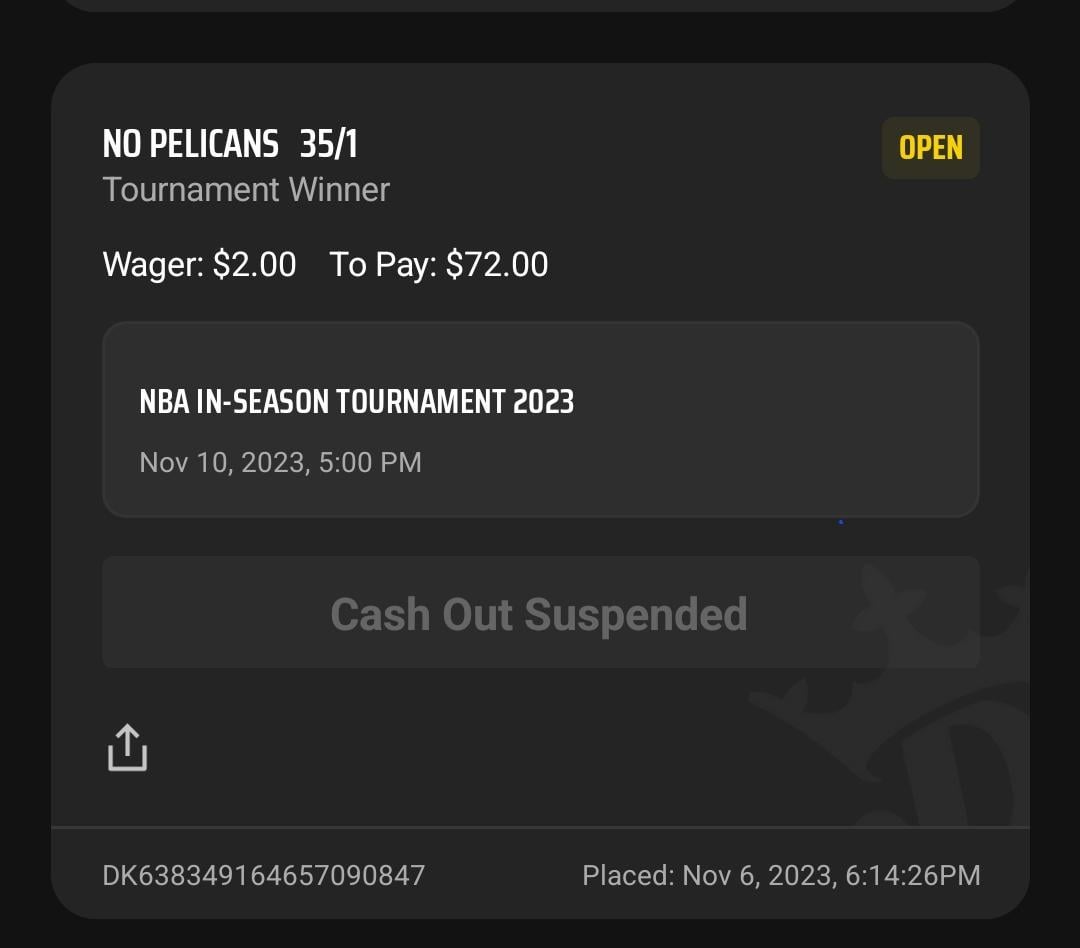Click the Placed label in the footer

click(627, 876)
